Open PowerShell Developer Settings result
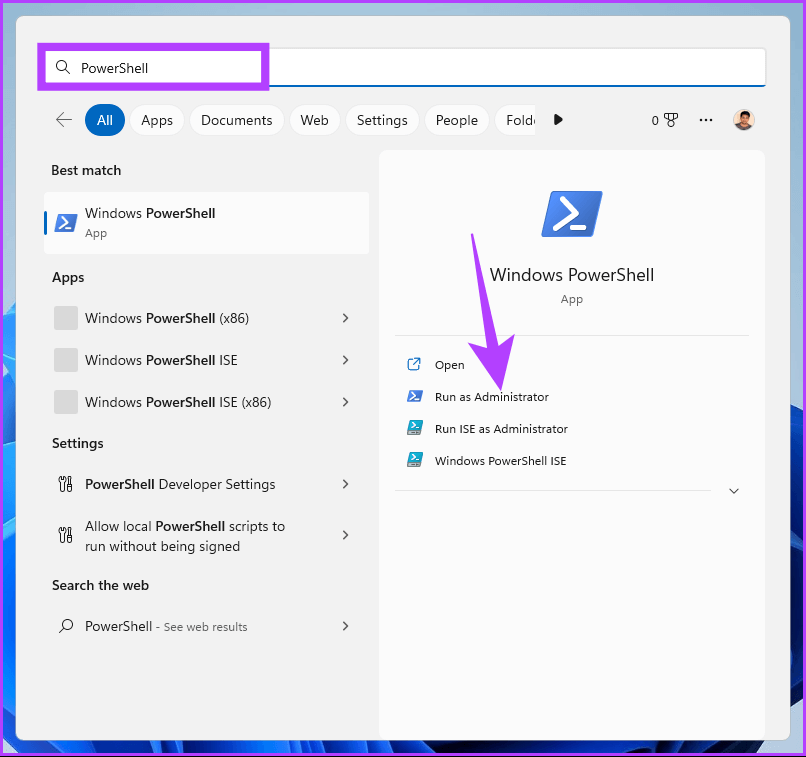 (207, 484)
